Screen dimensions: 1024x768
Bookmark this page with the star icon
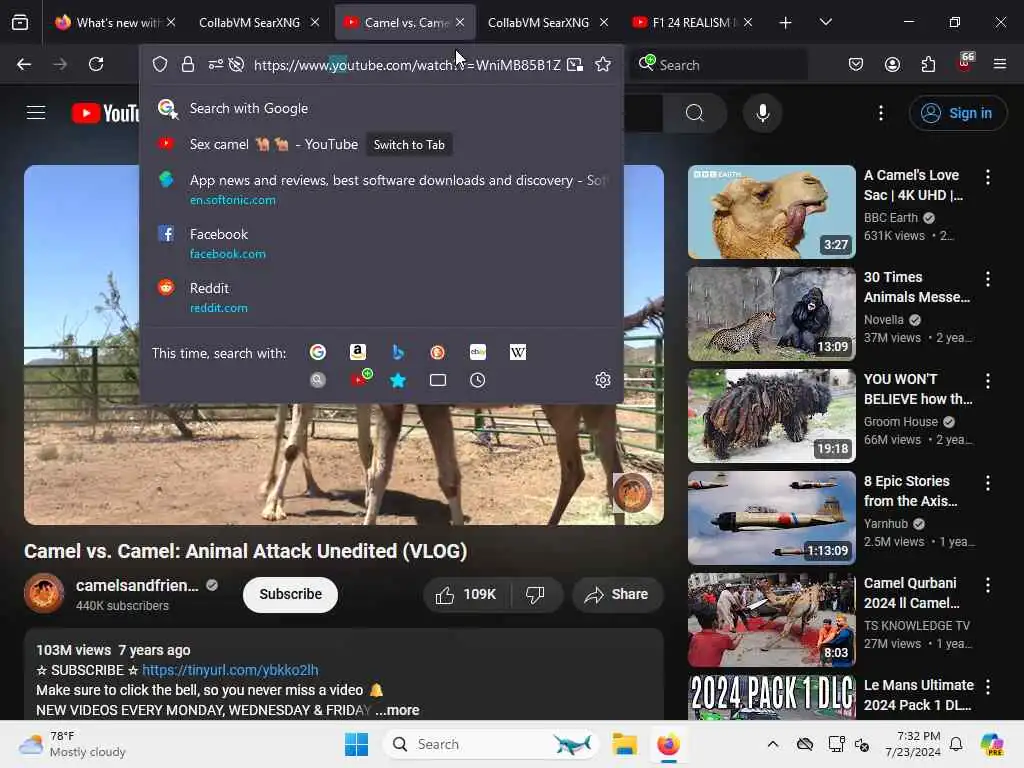point(603,64)
